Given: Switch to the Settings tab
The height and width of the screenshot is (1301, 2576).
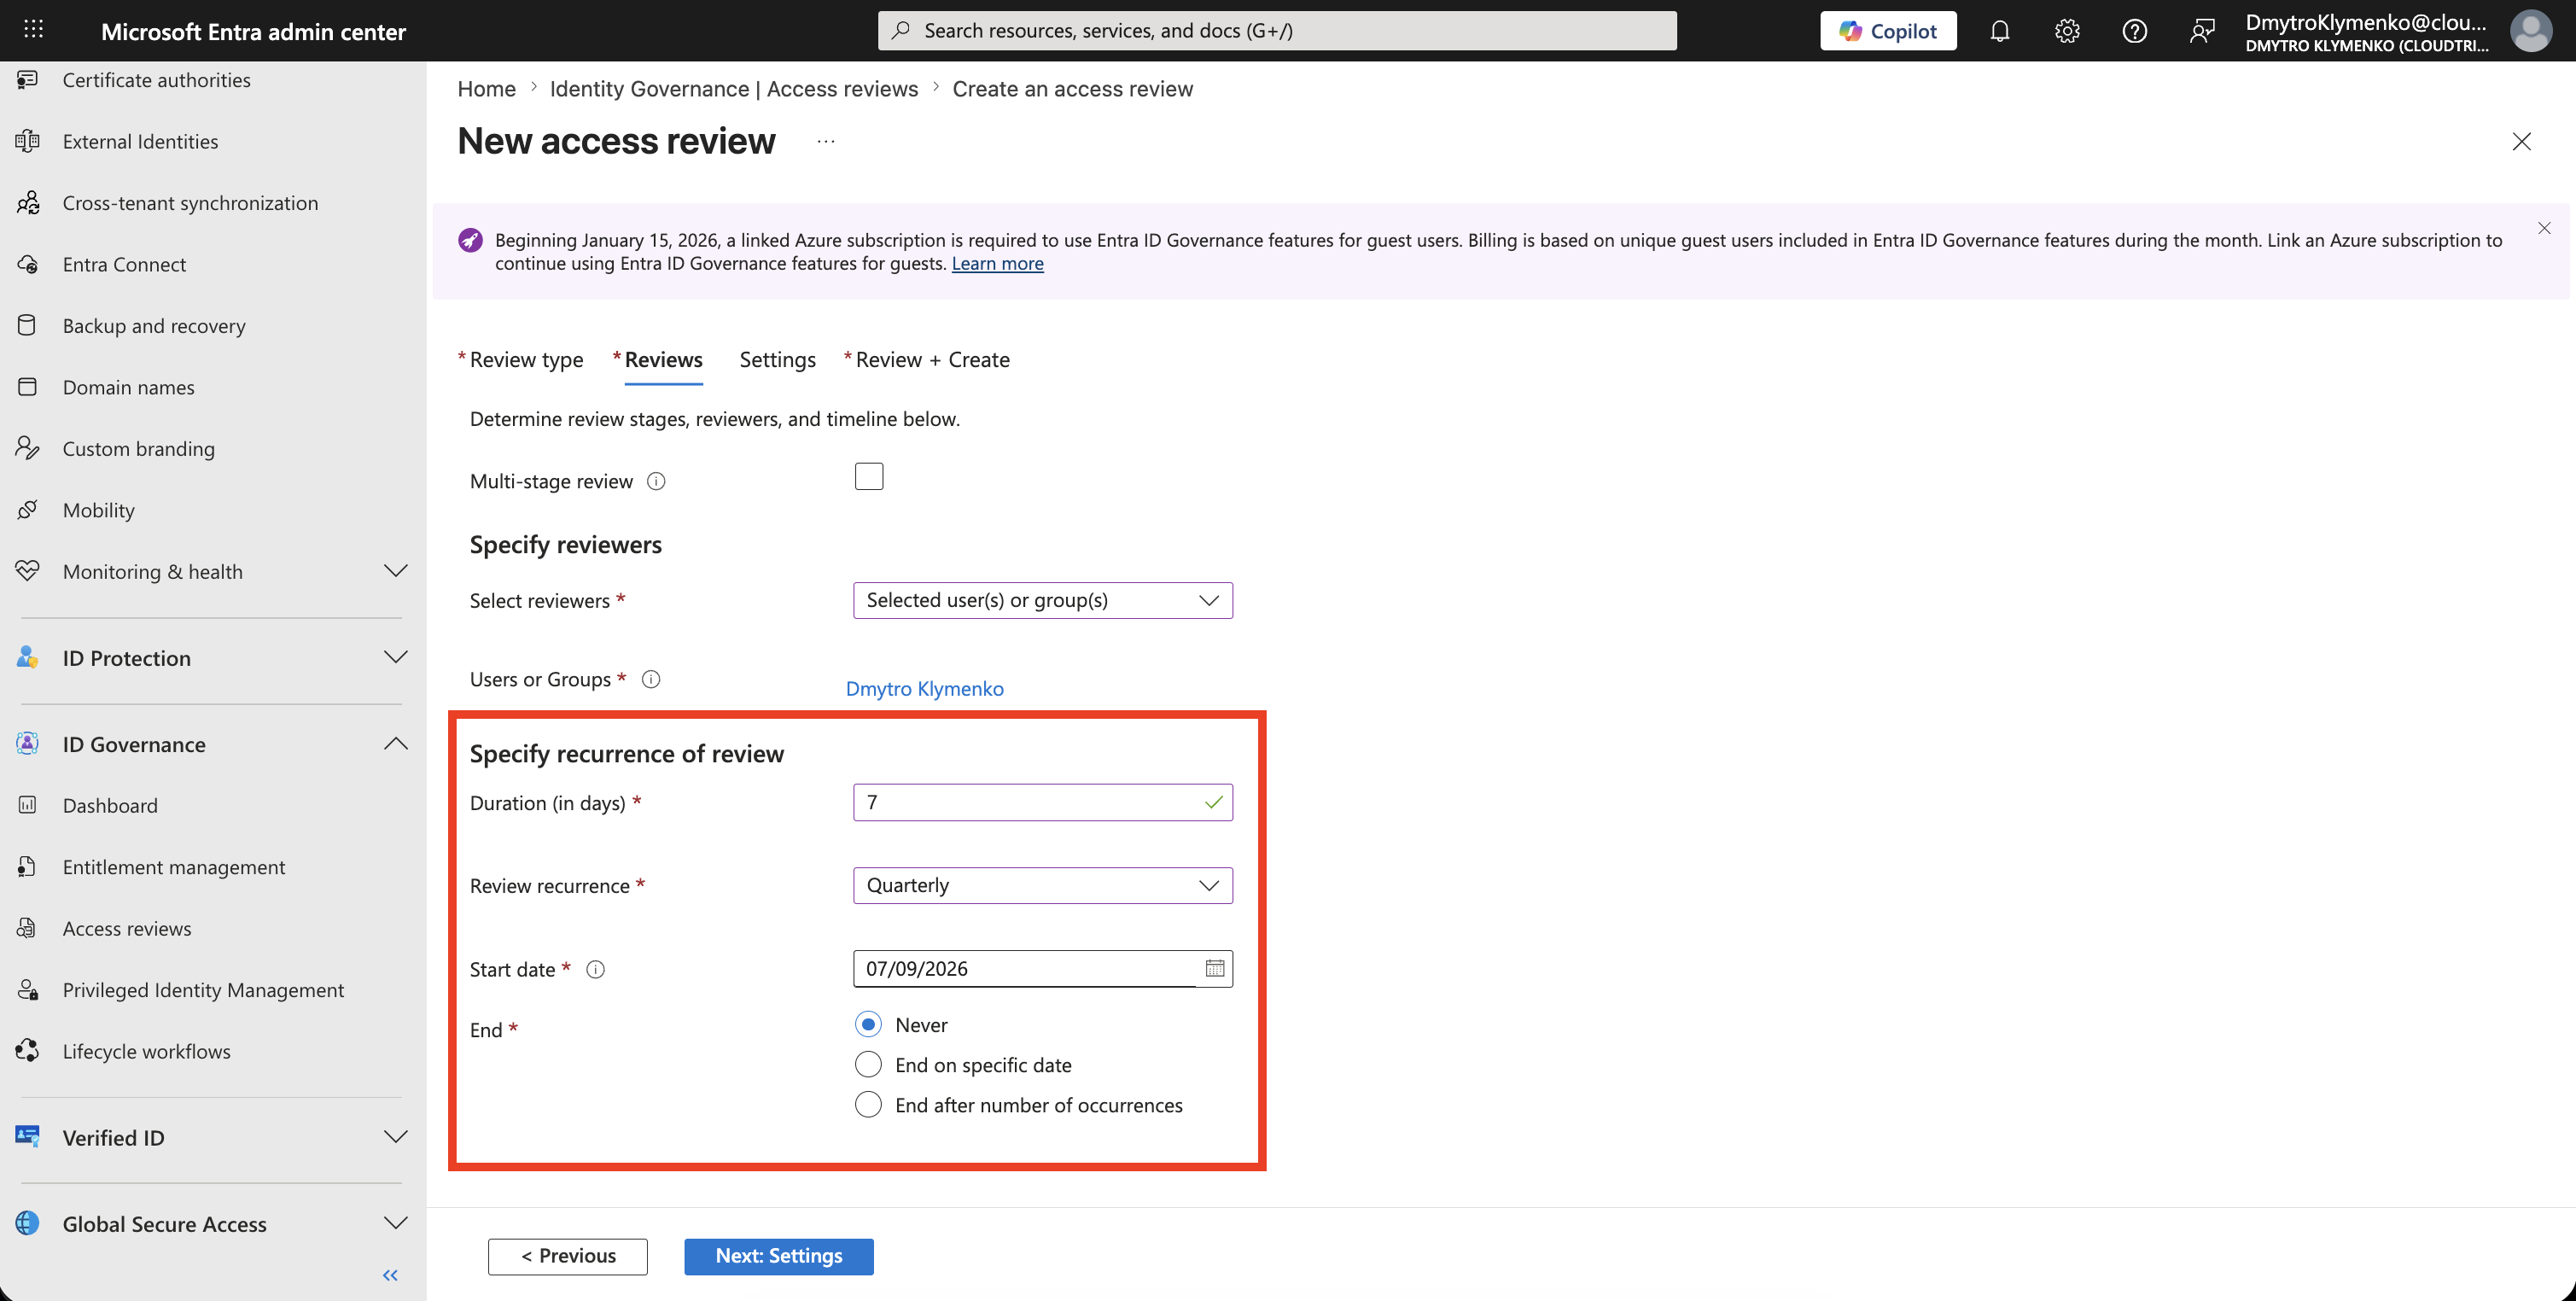Looking at the screenshot, I should [x=777, y=360].
